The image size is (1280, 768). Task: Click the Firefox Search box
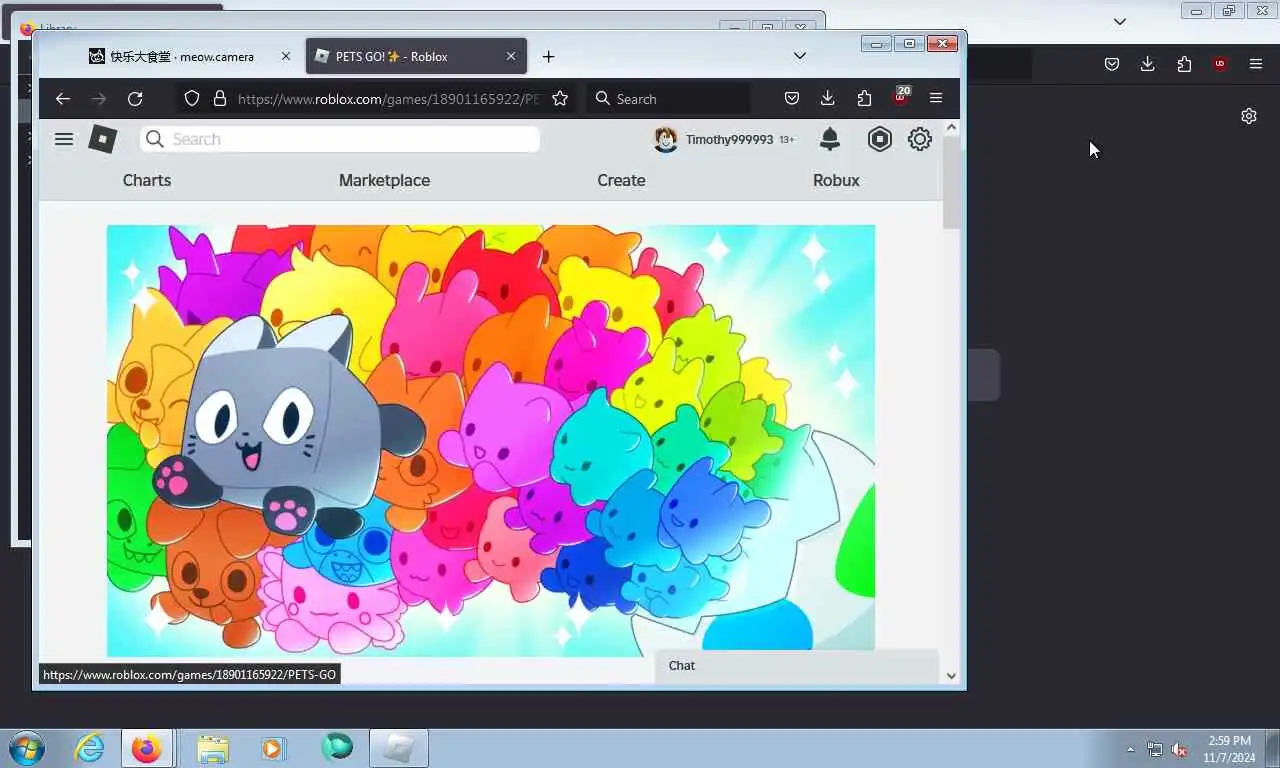click(668, 99)
